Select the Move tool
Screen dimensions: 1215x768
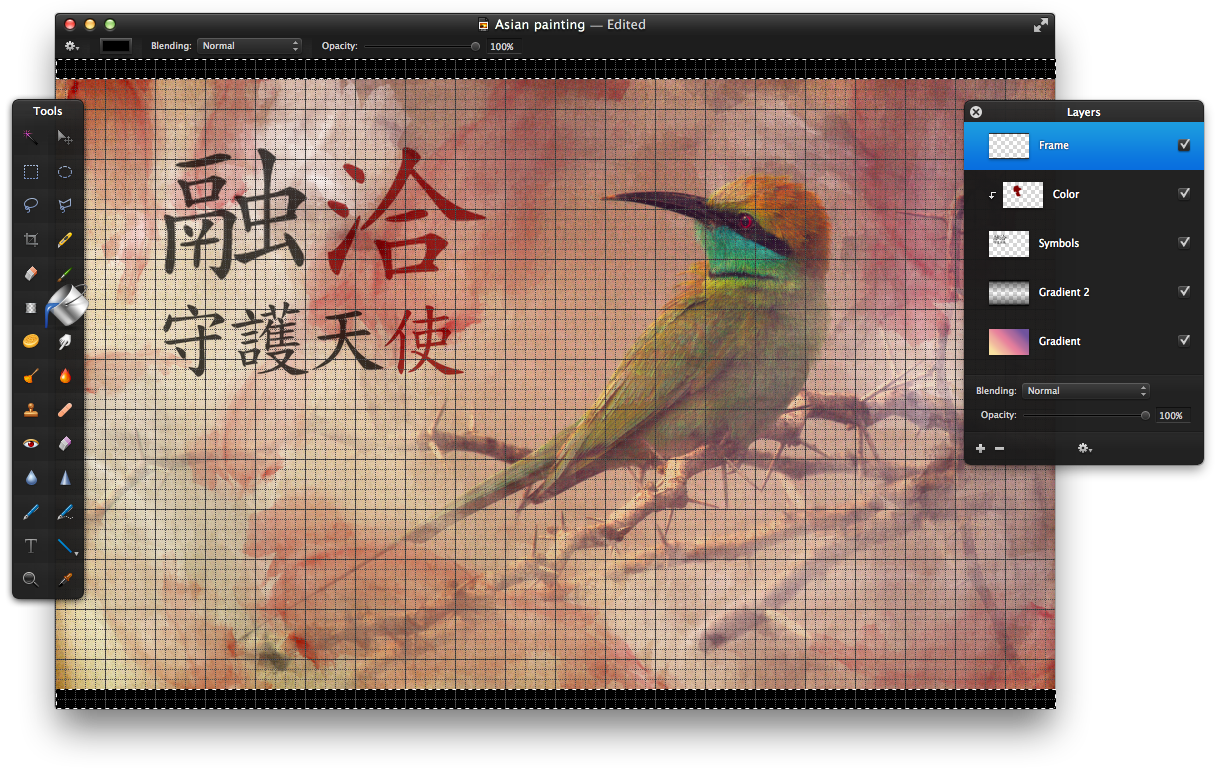click(65, 137)
